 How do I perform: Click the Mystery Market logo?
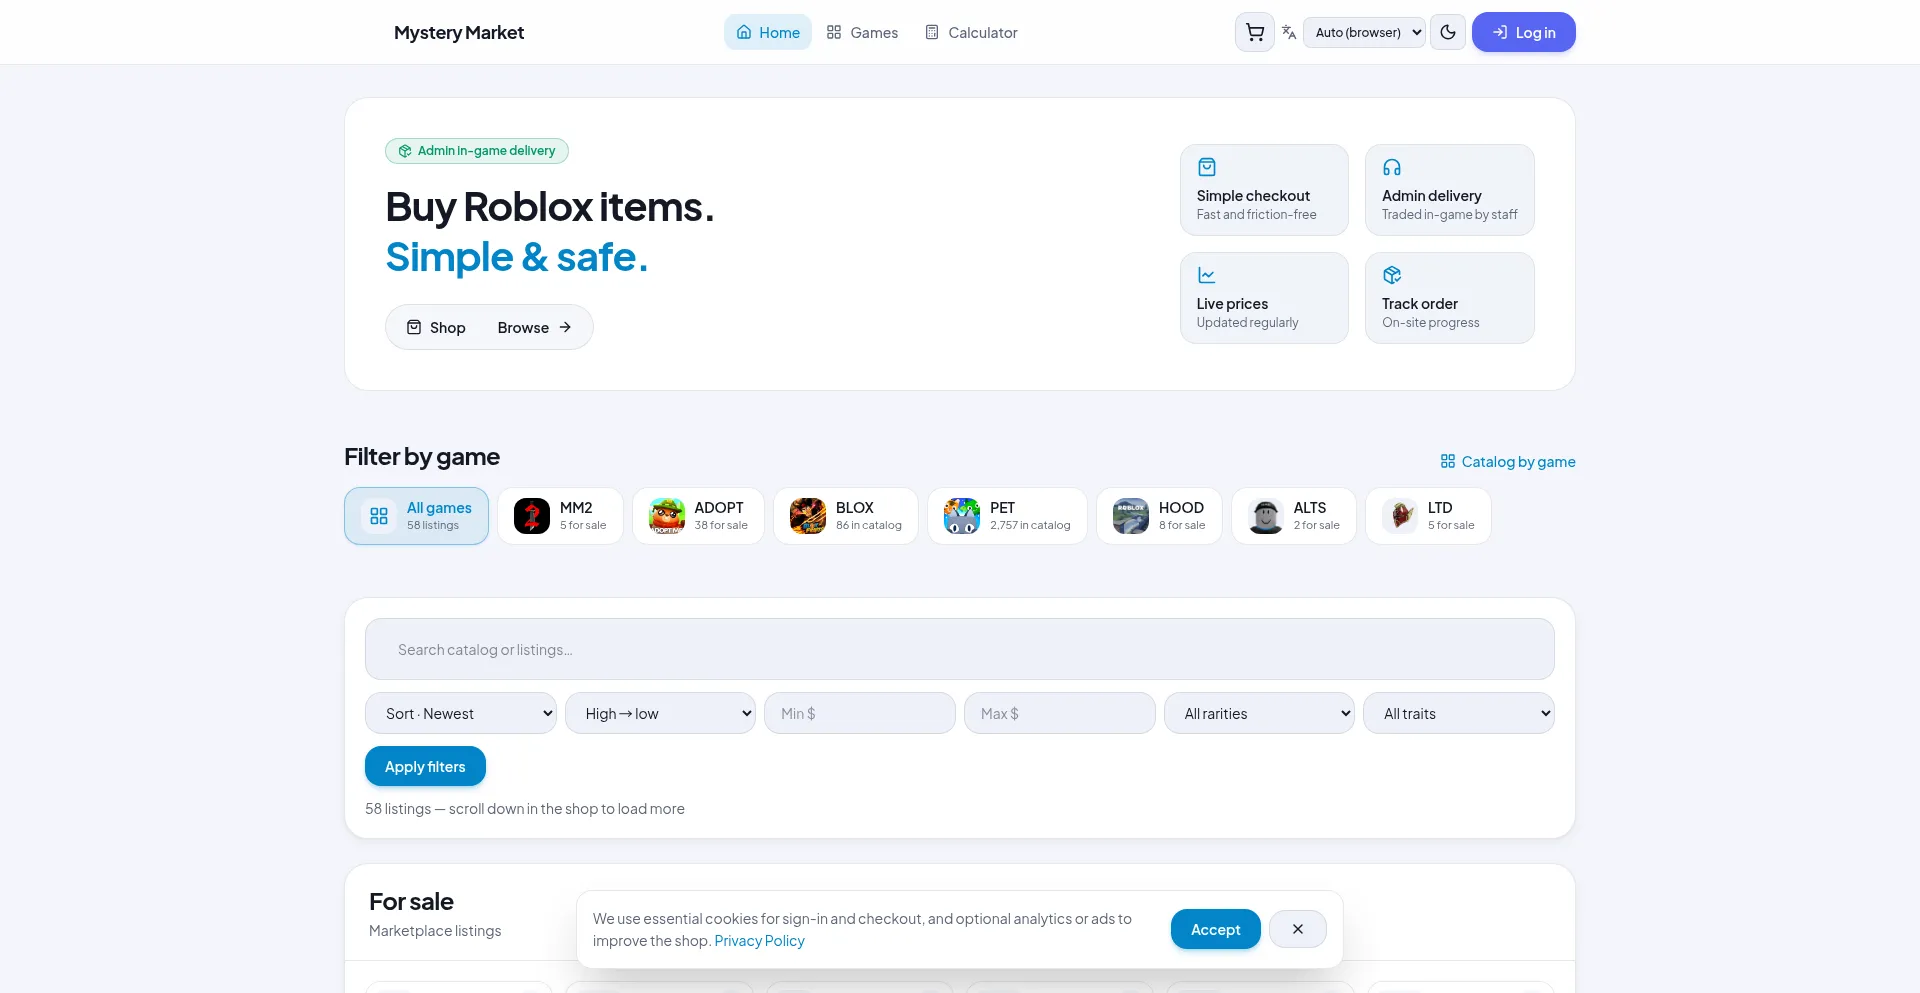pyautogui.click(x=459, y=32)
